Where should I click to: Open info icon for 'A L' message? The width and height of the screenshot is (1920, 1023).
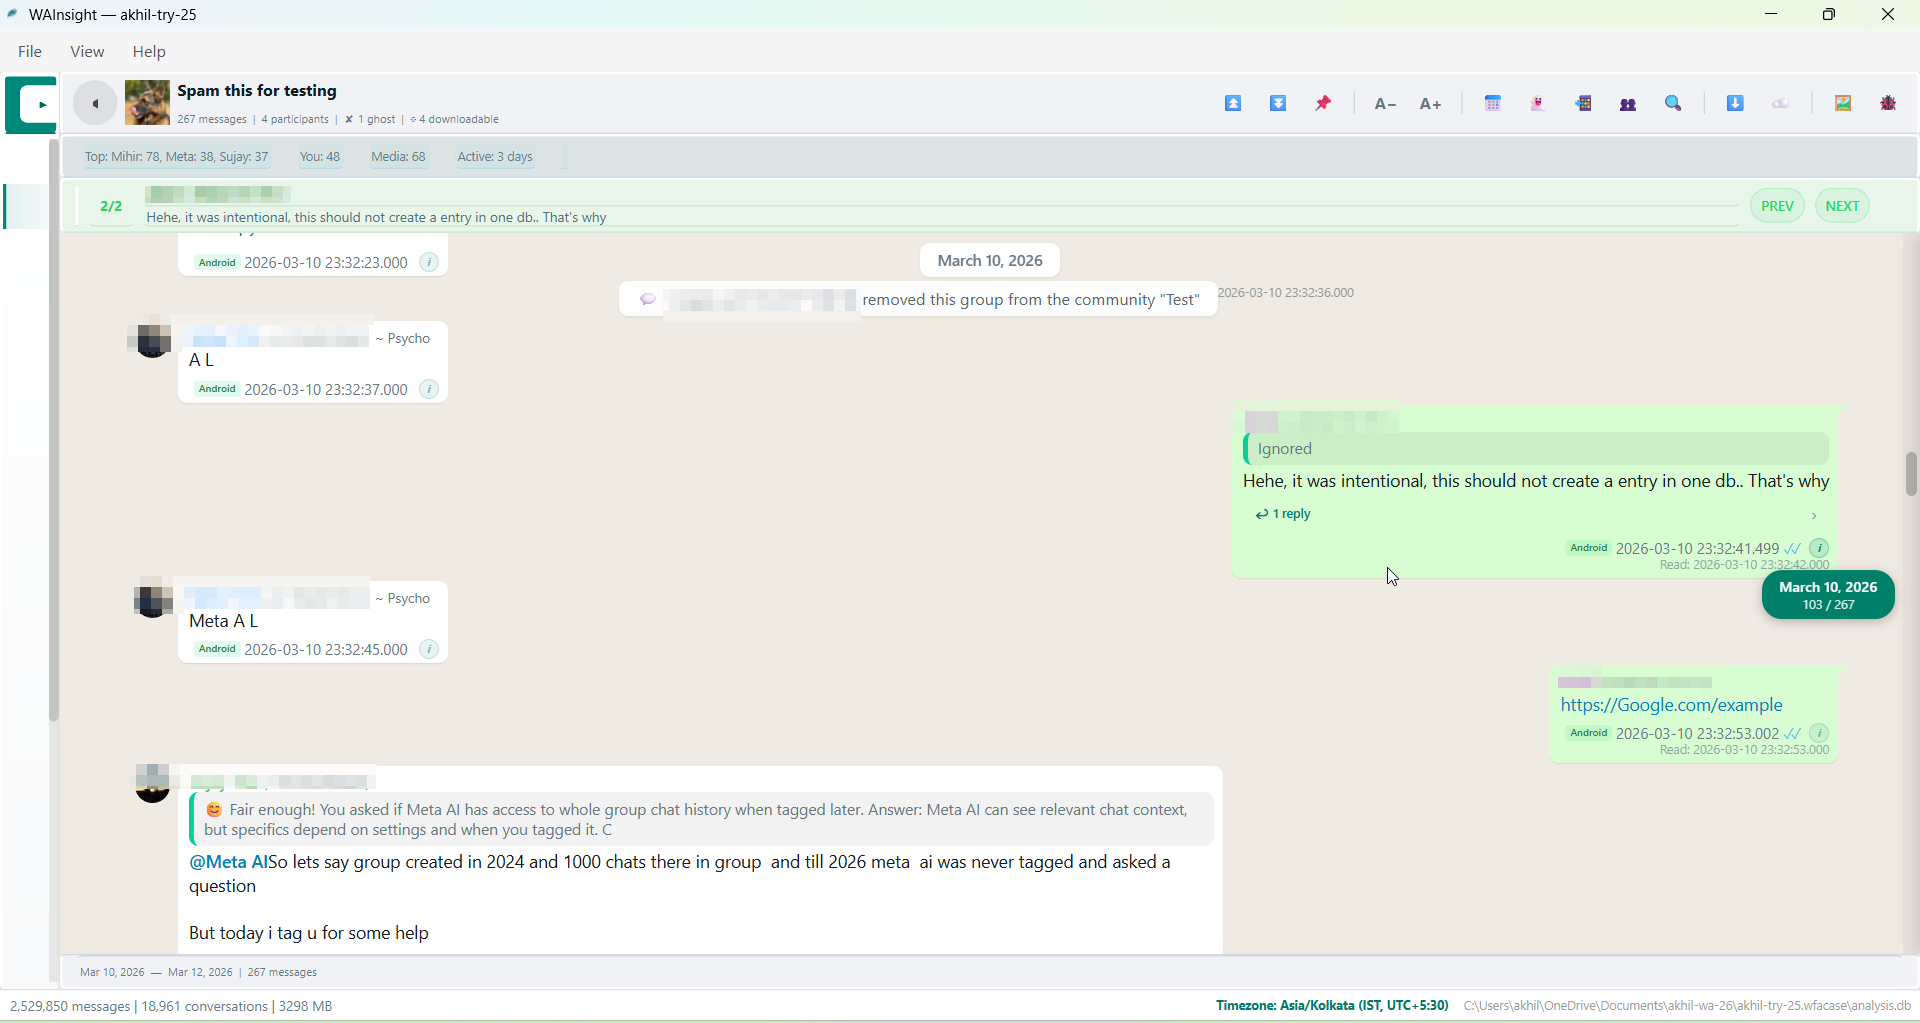point(430,389)
